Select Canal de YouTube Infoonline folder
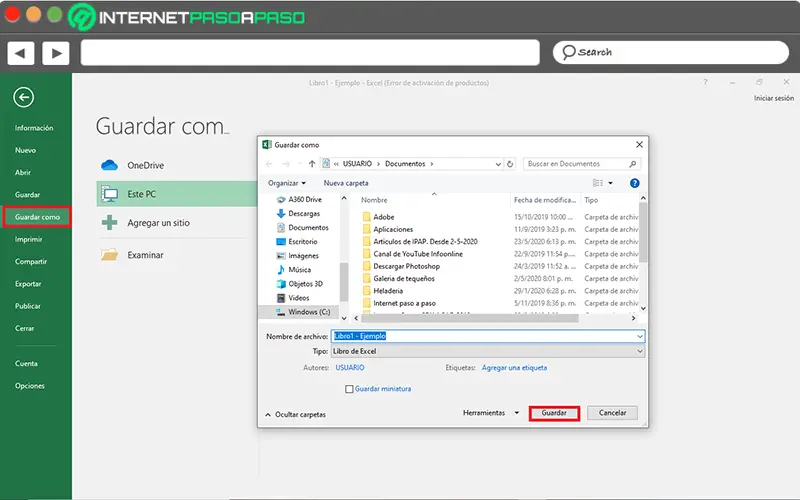Viewport: 800px width, 500px height. [x=412, y=254]
